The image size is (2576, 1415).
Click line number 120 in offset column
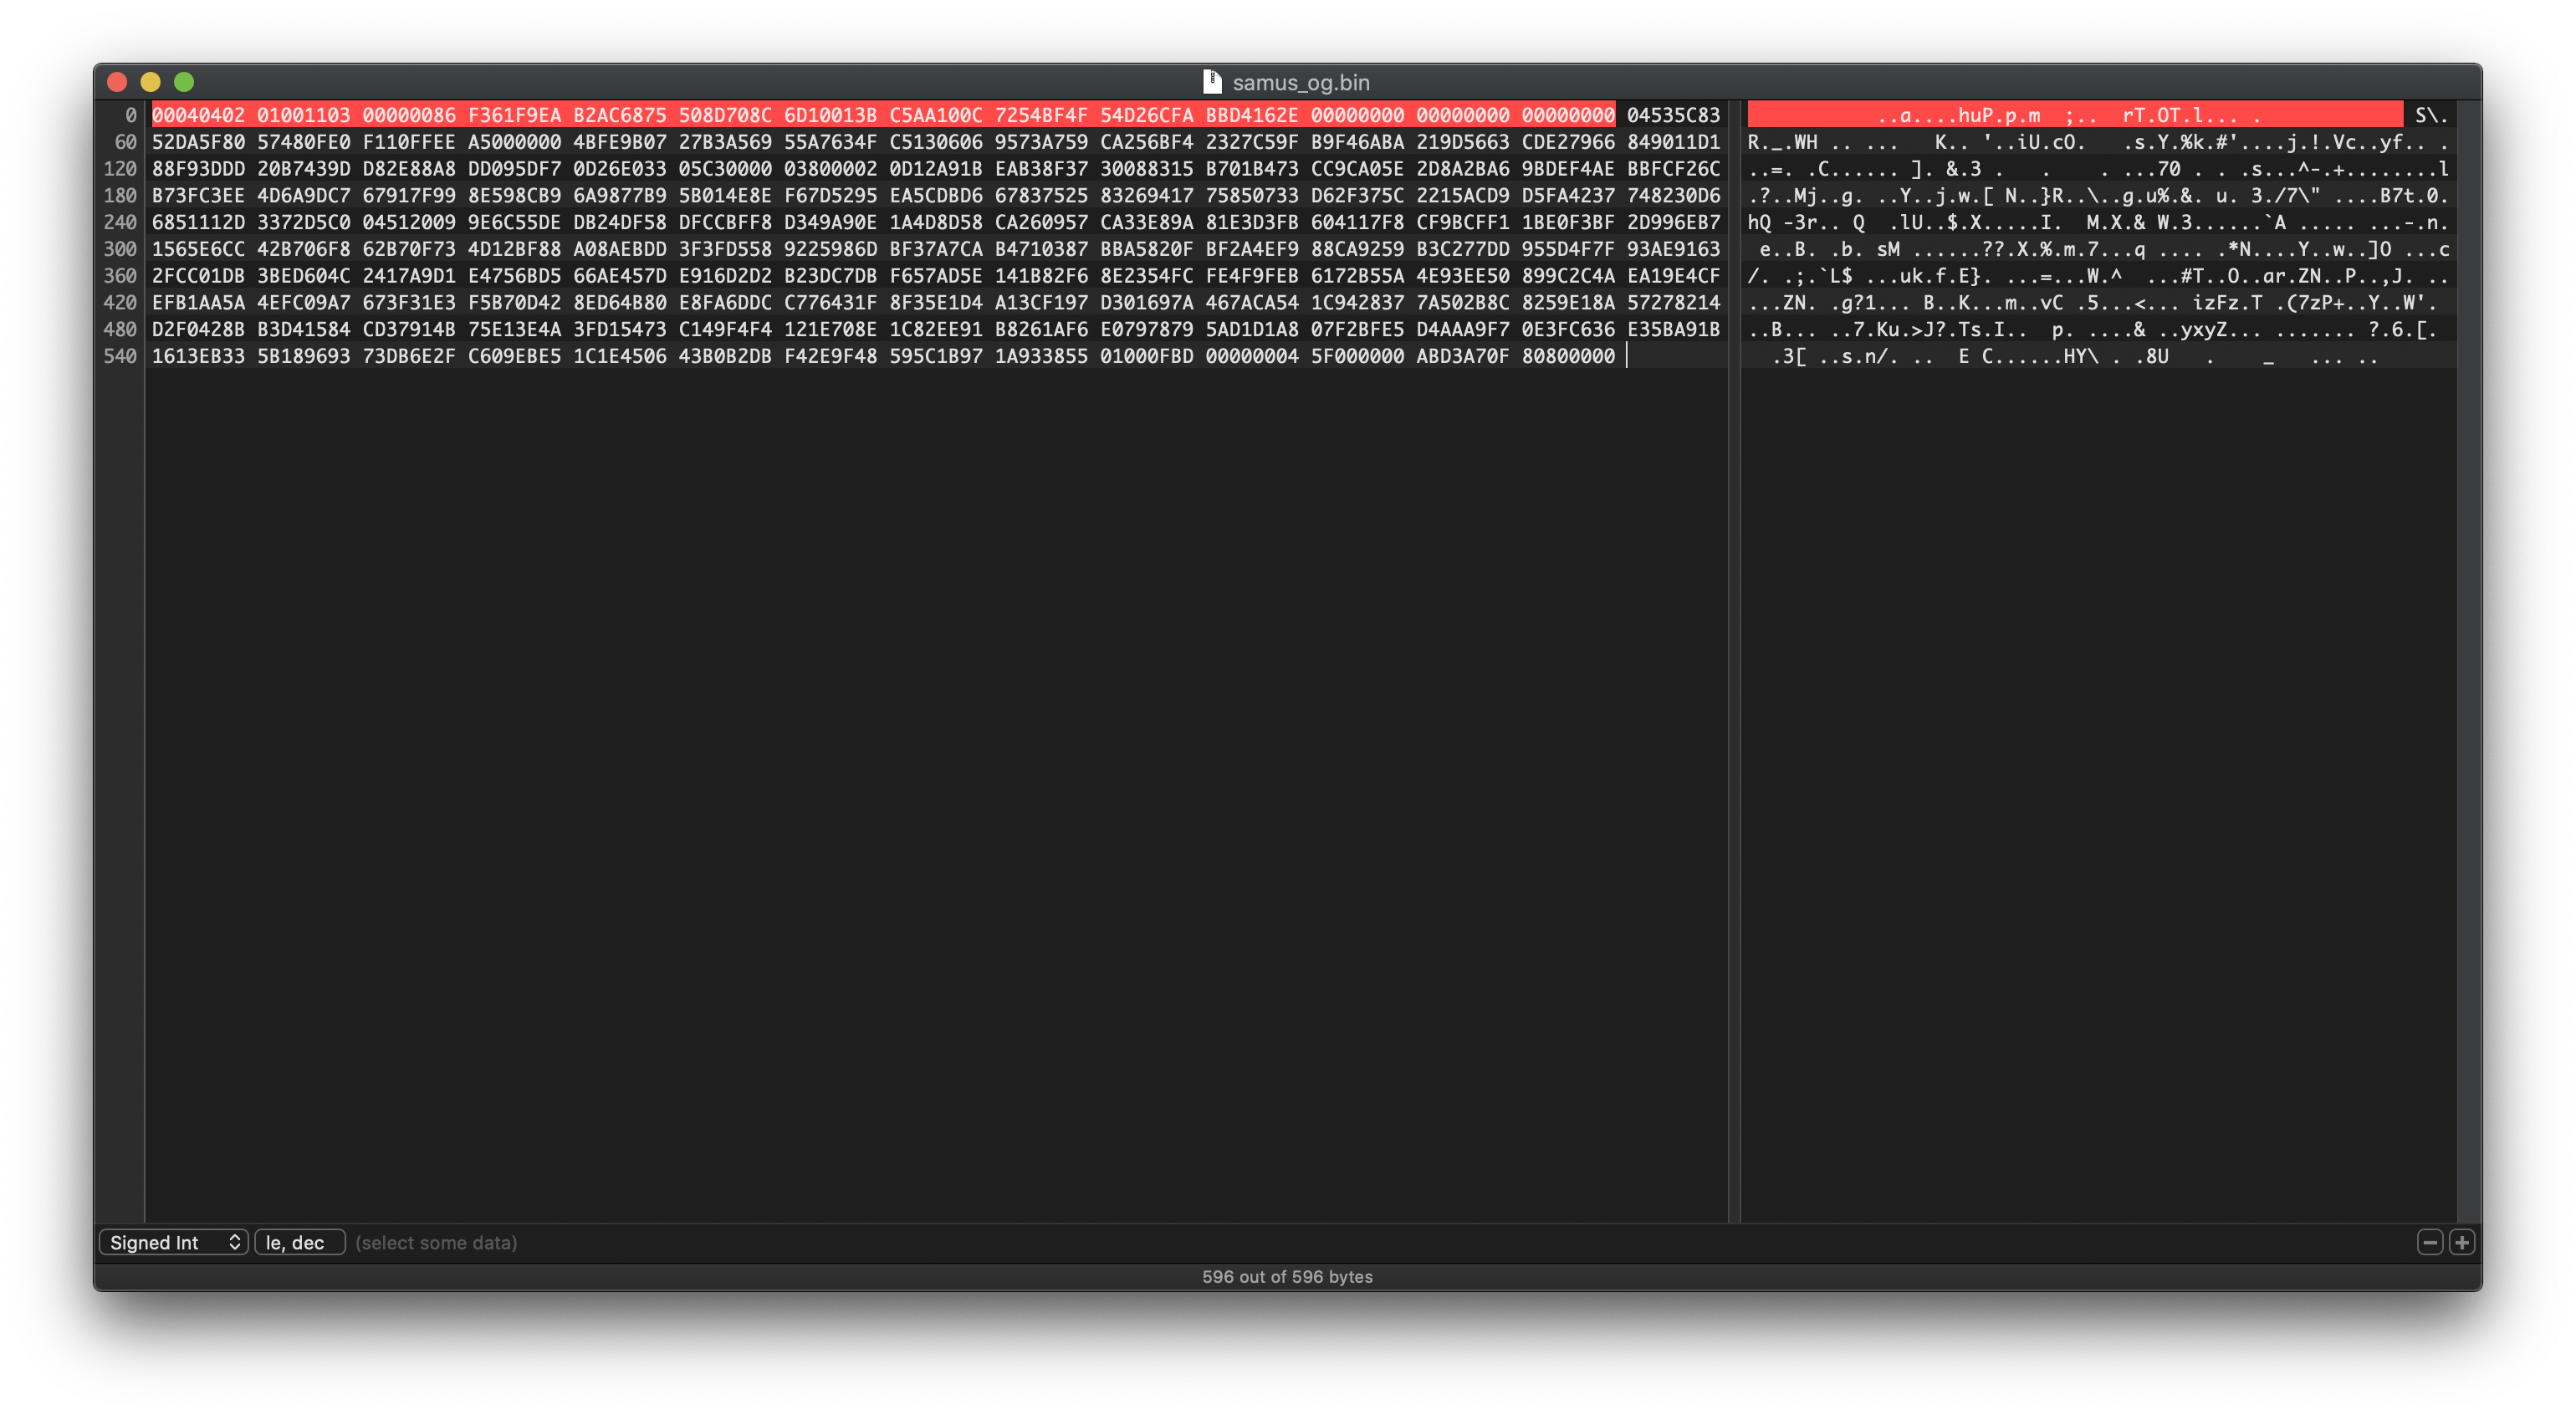tap(120, 169)
